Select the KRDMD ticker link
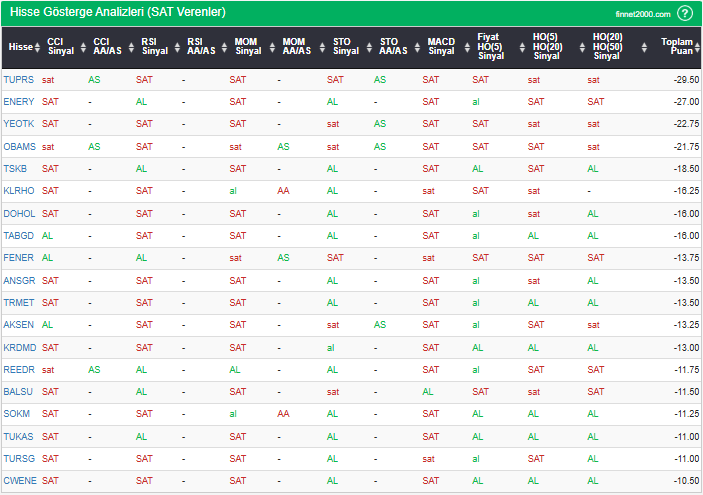 pos(19,347)
